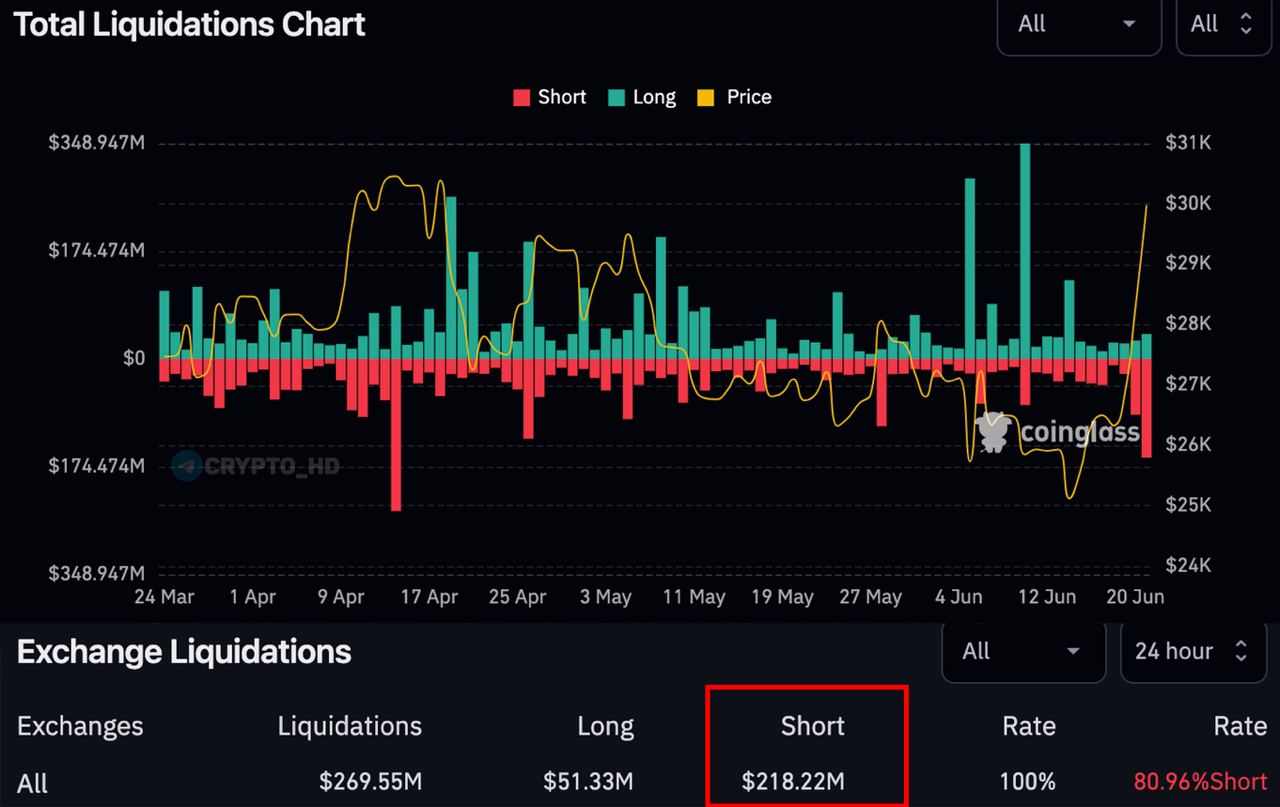Click the Exchanges column header
This screenshot has height=807, width=1280.
[80, 726]
